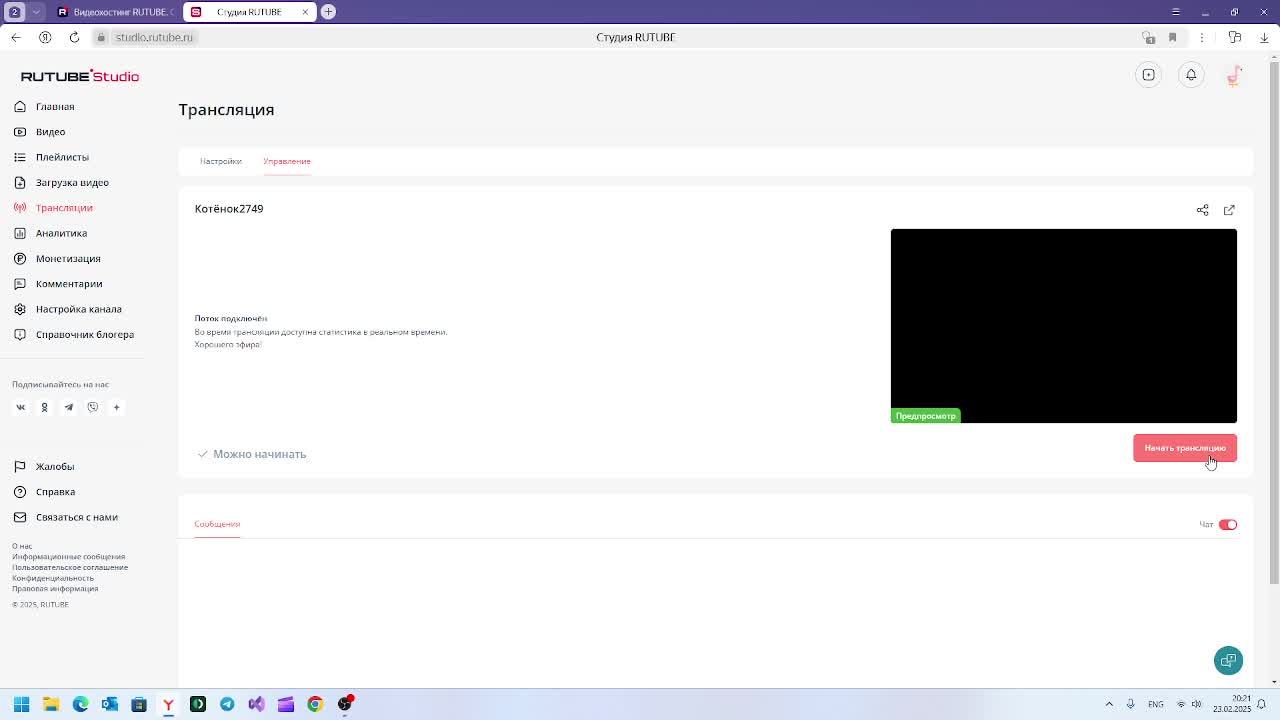1280x720 pixels.
Task: Open Google Chrome from the taskbar
Action: 315,704
